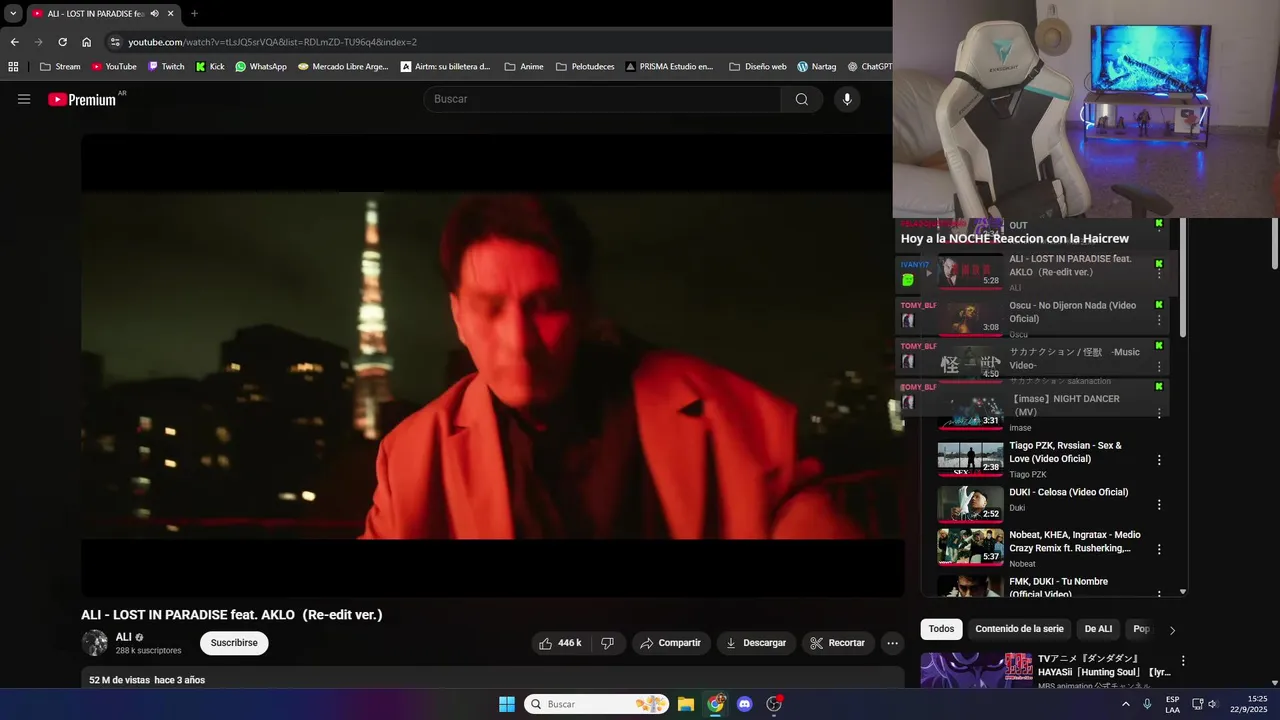The image size is (1280, 720).
Task: Share the video with Compartir
Action: click(671, 643)
